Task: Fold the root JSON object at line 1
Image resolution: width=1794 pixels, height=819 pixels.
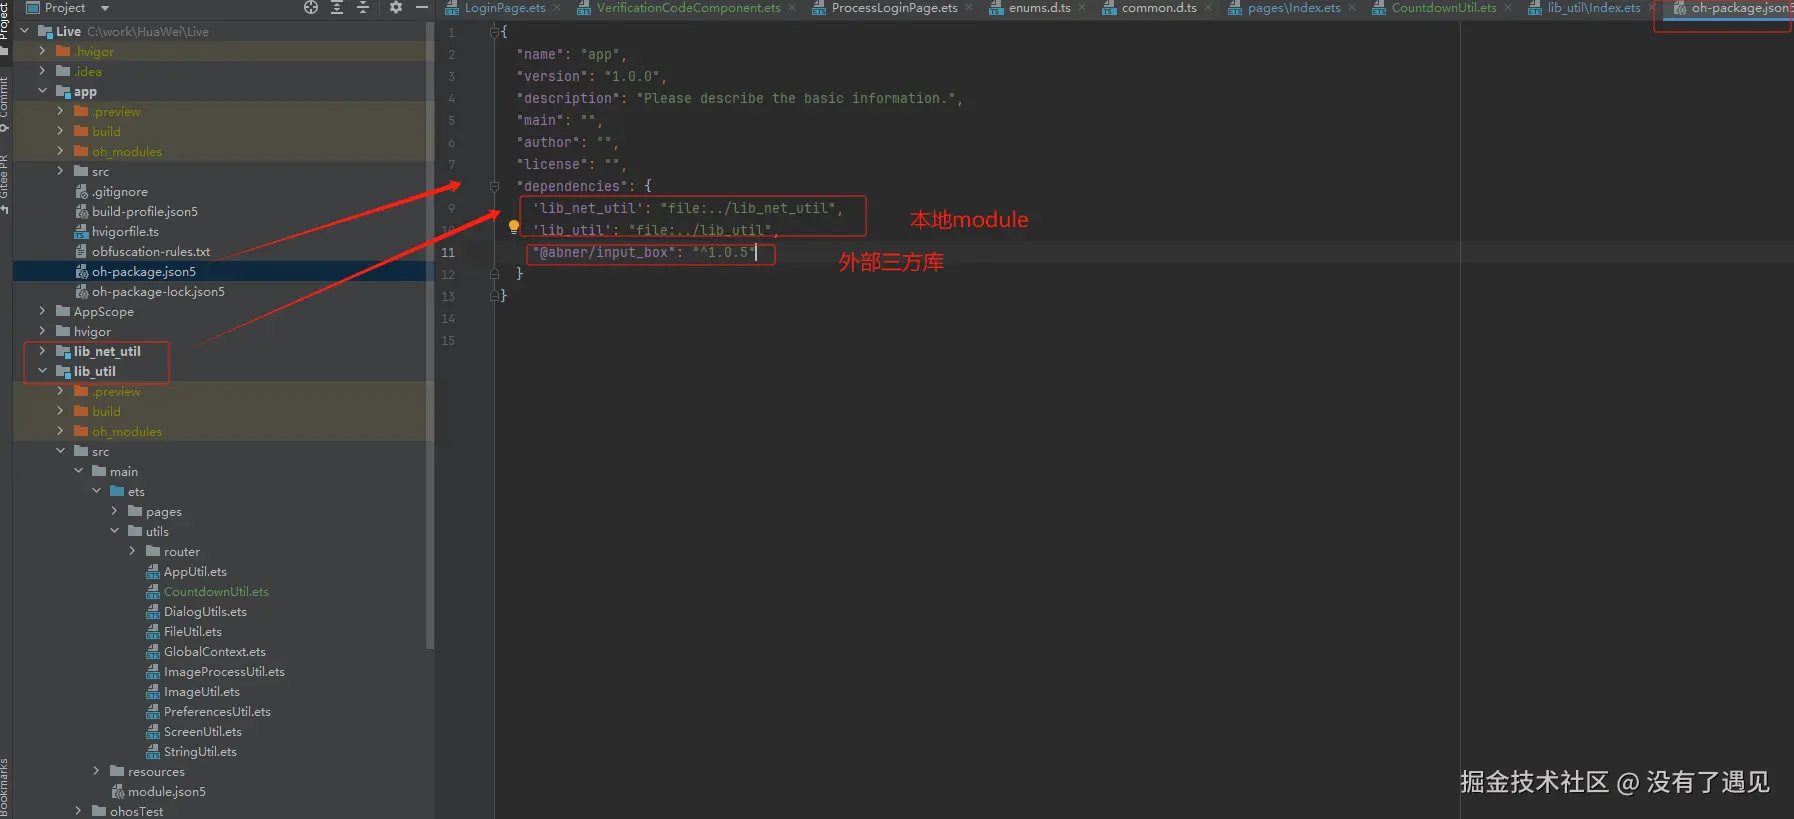Action: coord(494,32)
